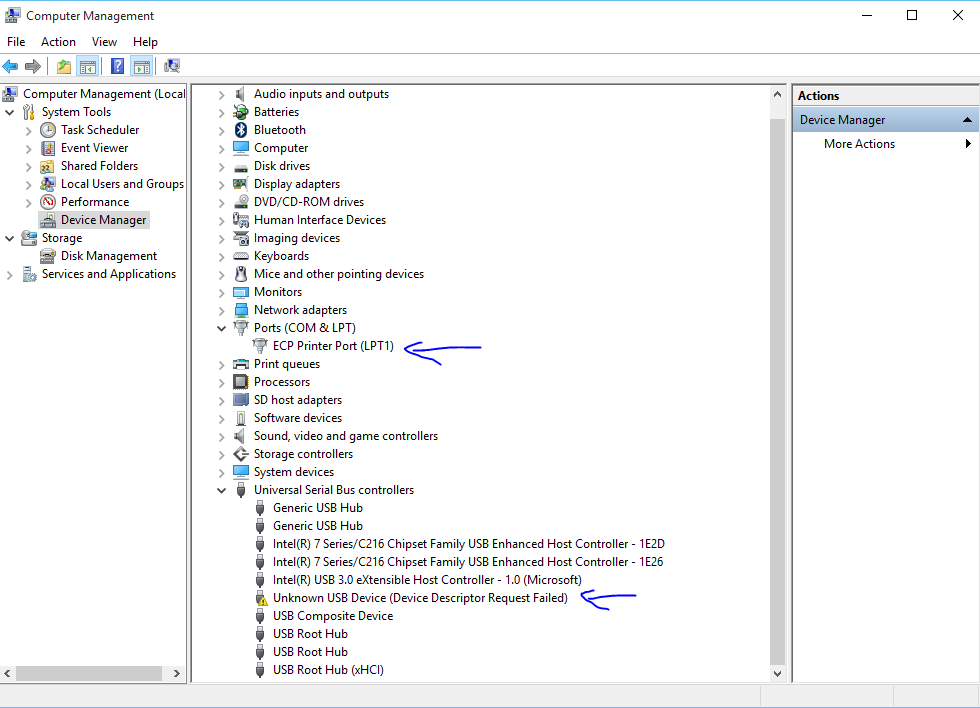The height and width of the screenshot is (708, 980).
Task: Expand the Sound, video and game controllers
Action: (x=221, y=437)
